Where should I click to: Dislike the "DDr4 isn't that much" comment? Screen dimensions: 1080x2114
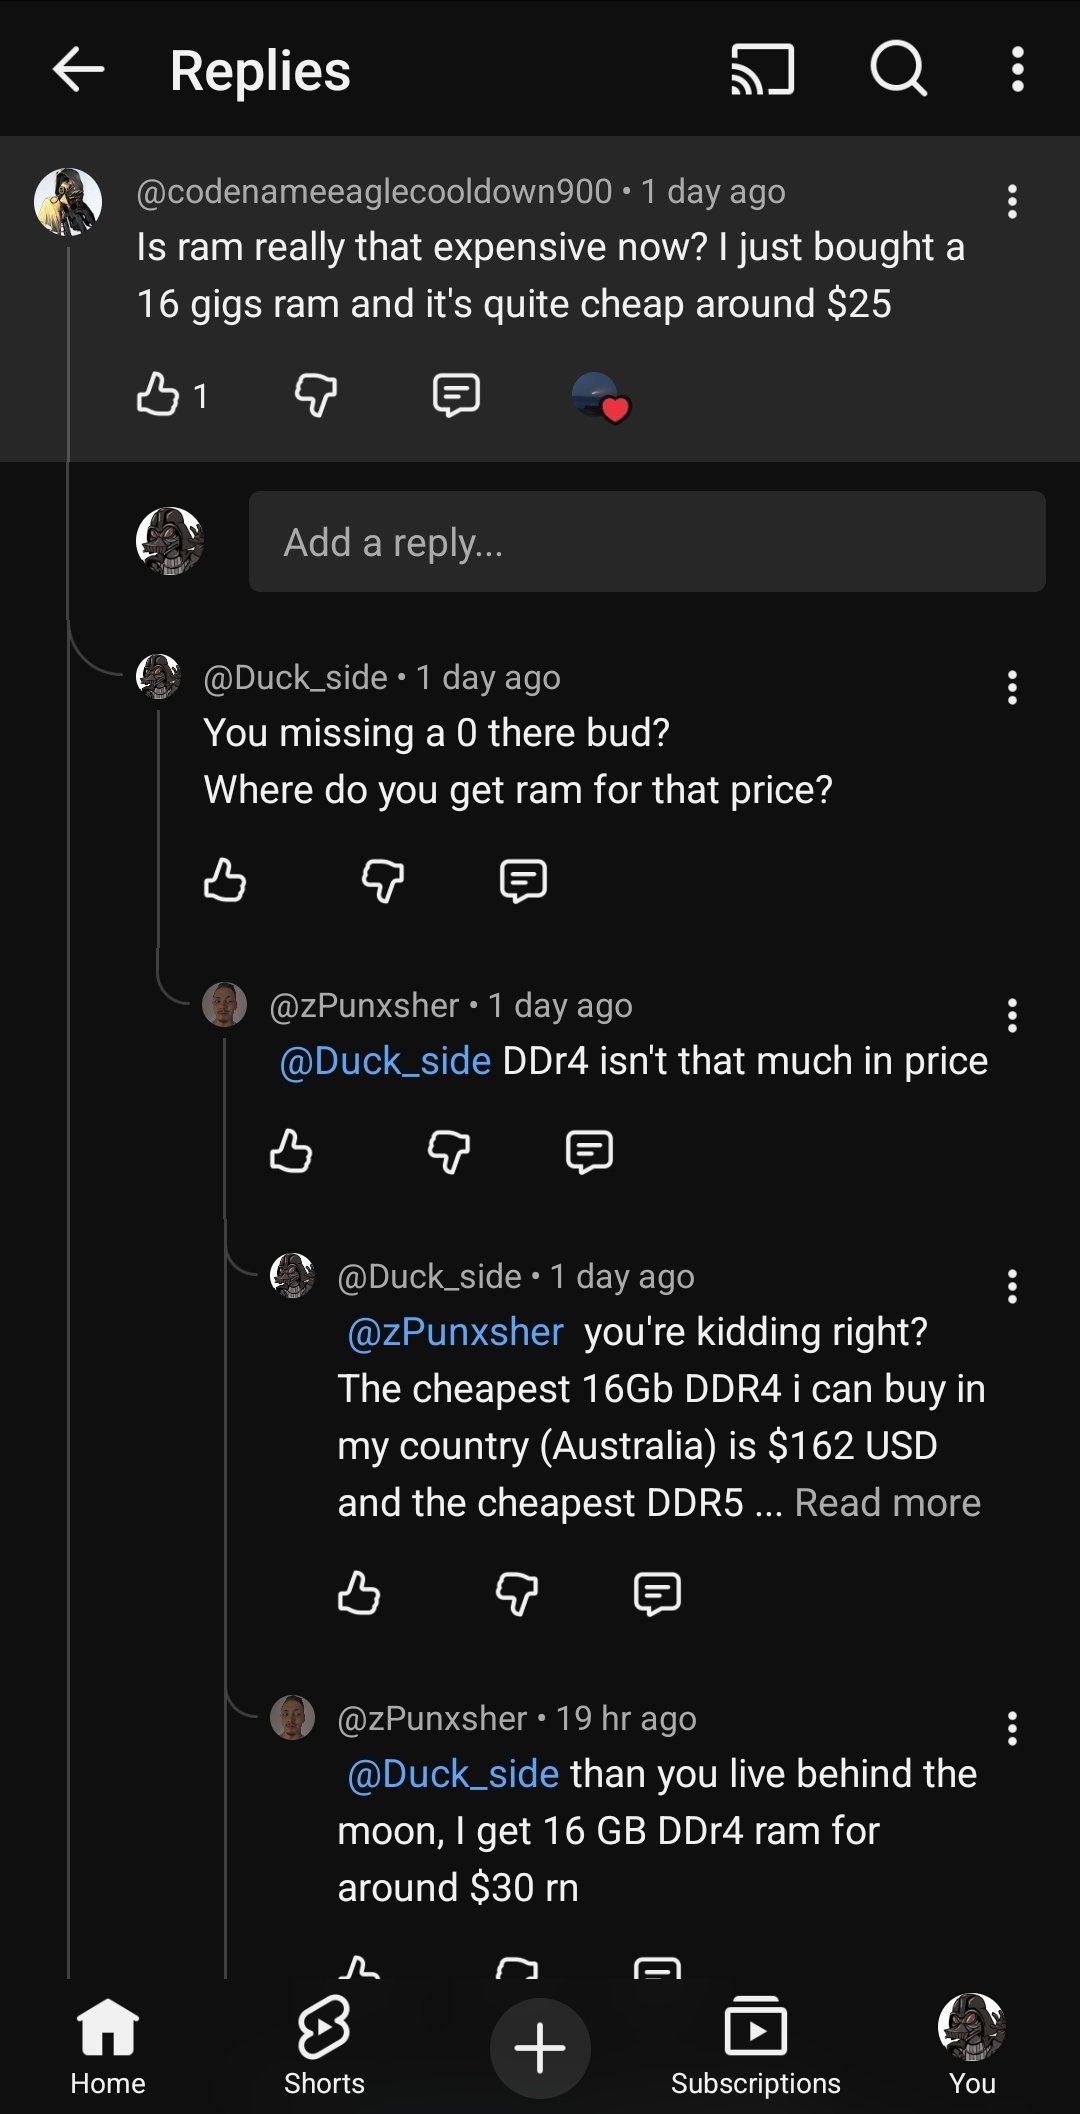point(449,1152)
